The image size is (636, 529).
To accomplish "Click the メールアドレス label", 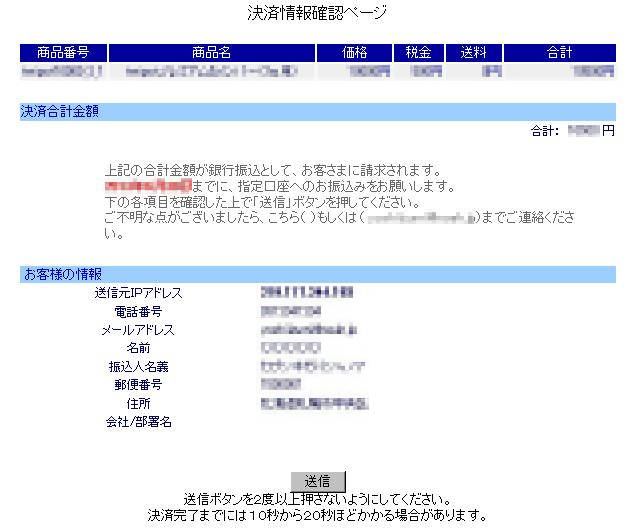I will tap(138, 330).
